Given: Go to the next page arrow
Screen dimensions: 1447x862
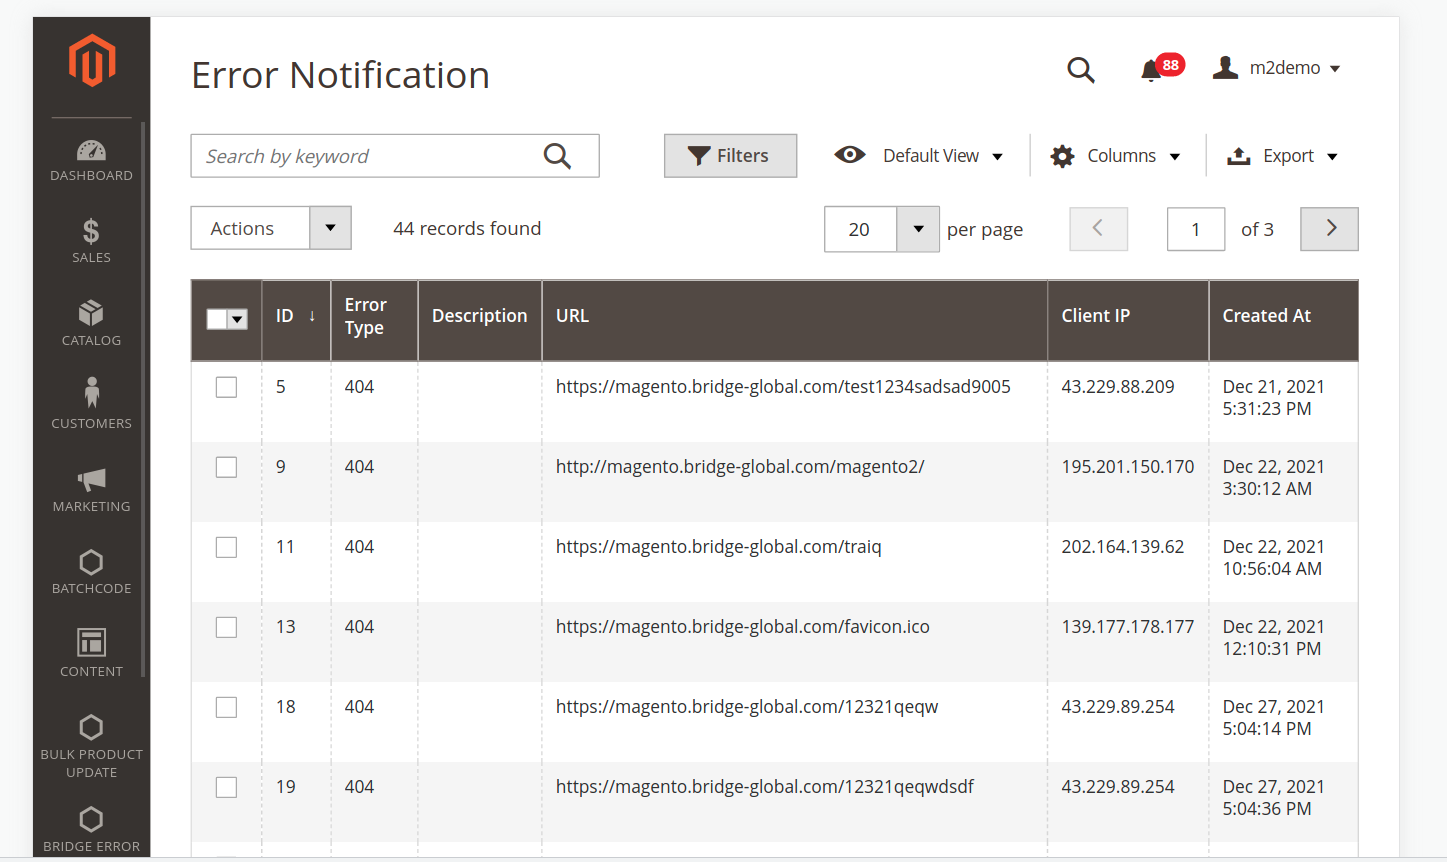Looking at the screenshot, I should (x=1329, y=229).
